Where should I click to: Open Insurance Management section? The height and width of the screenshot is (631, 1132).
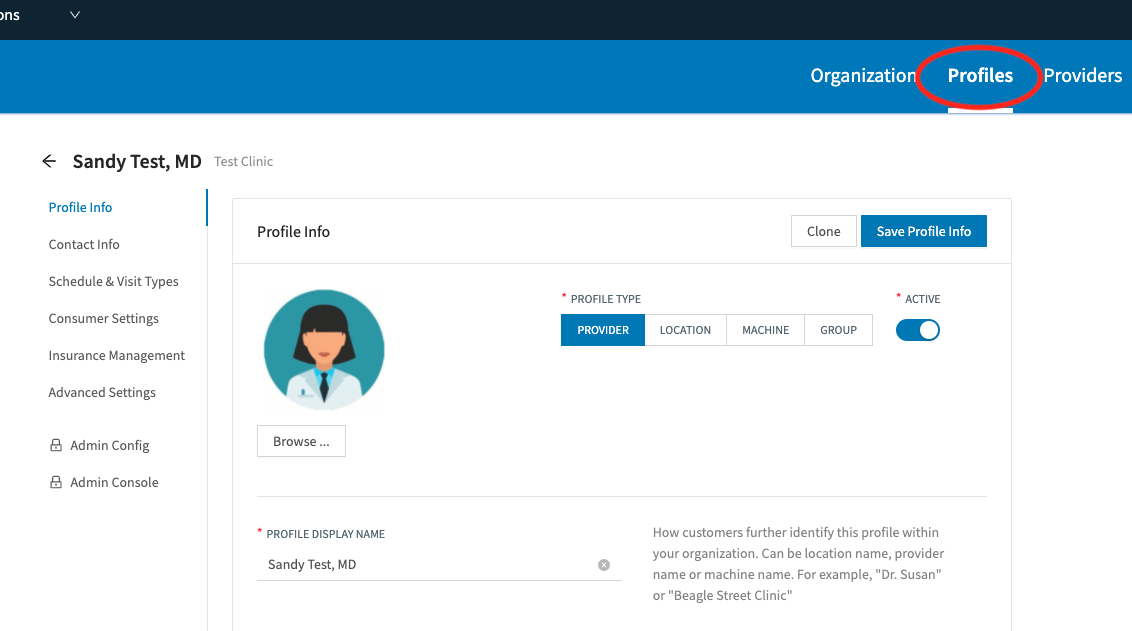(x=116, y=355)
